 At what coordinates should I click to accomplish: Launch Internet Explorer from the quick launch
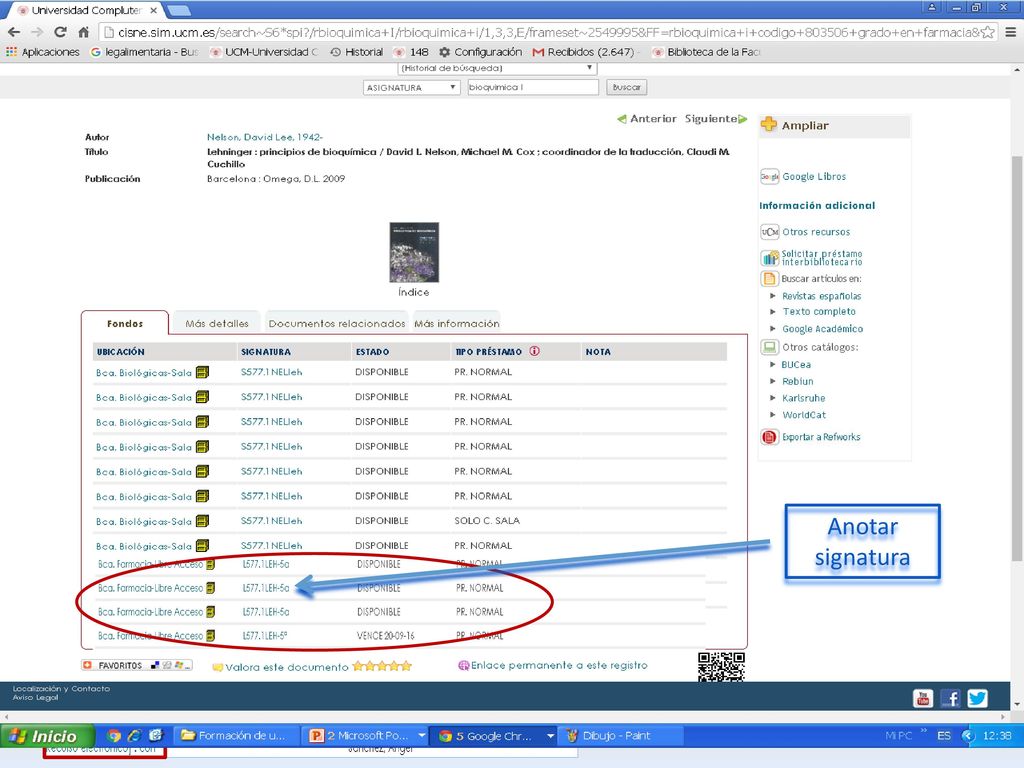pos(135,736)
